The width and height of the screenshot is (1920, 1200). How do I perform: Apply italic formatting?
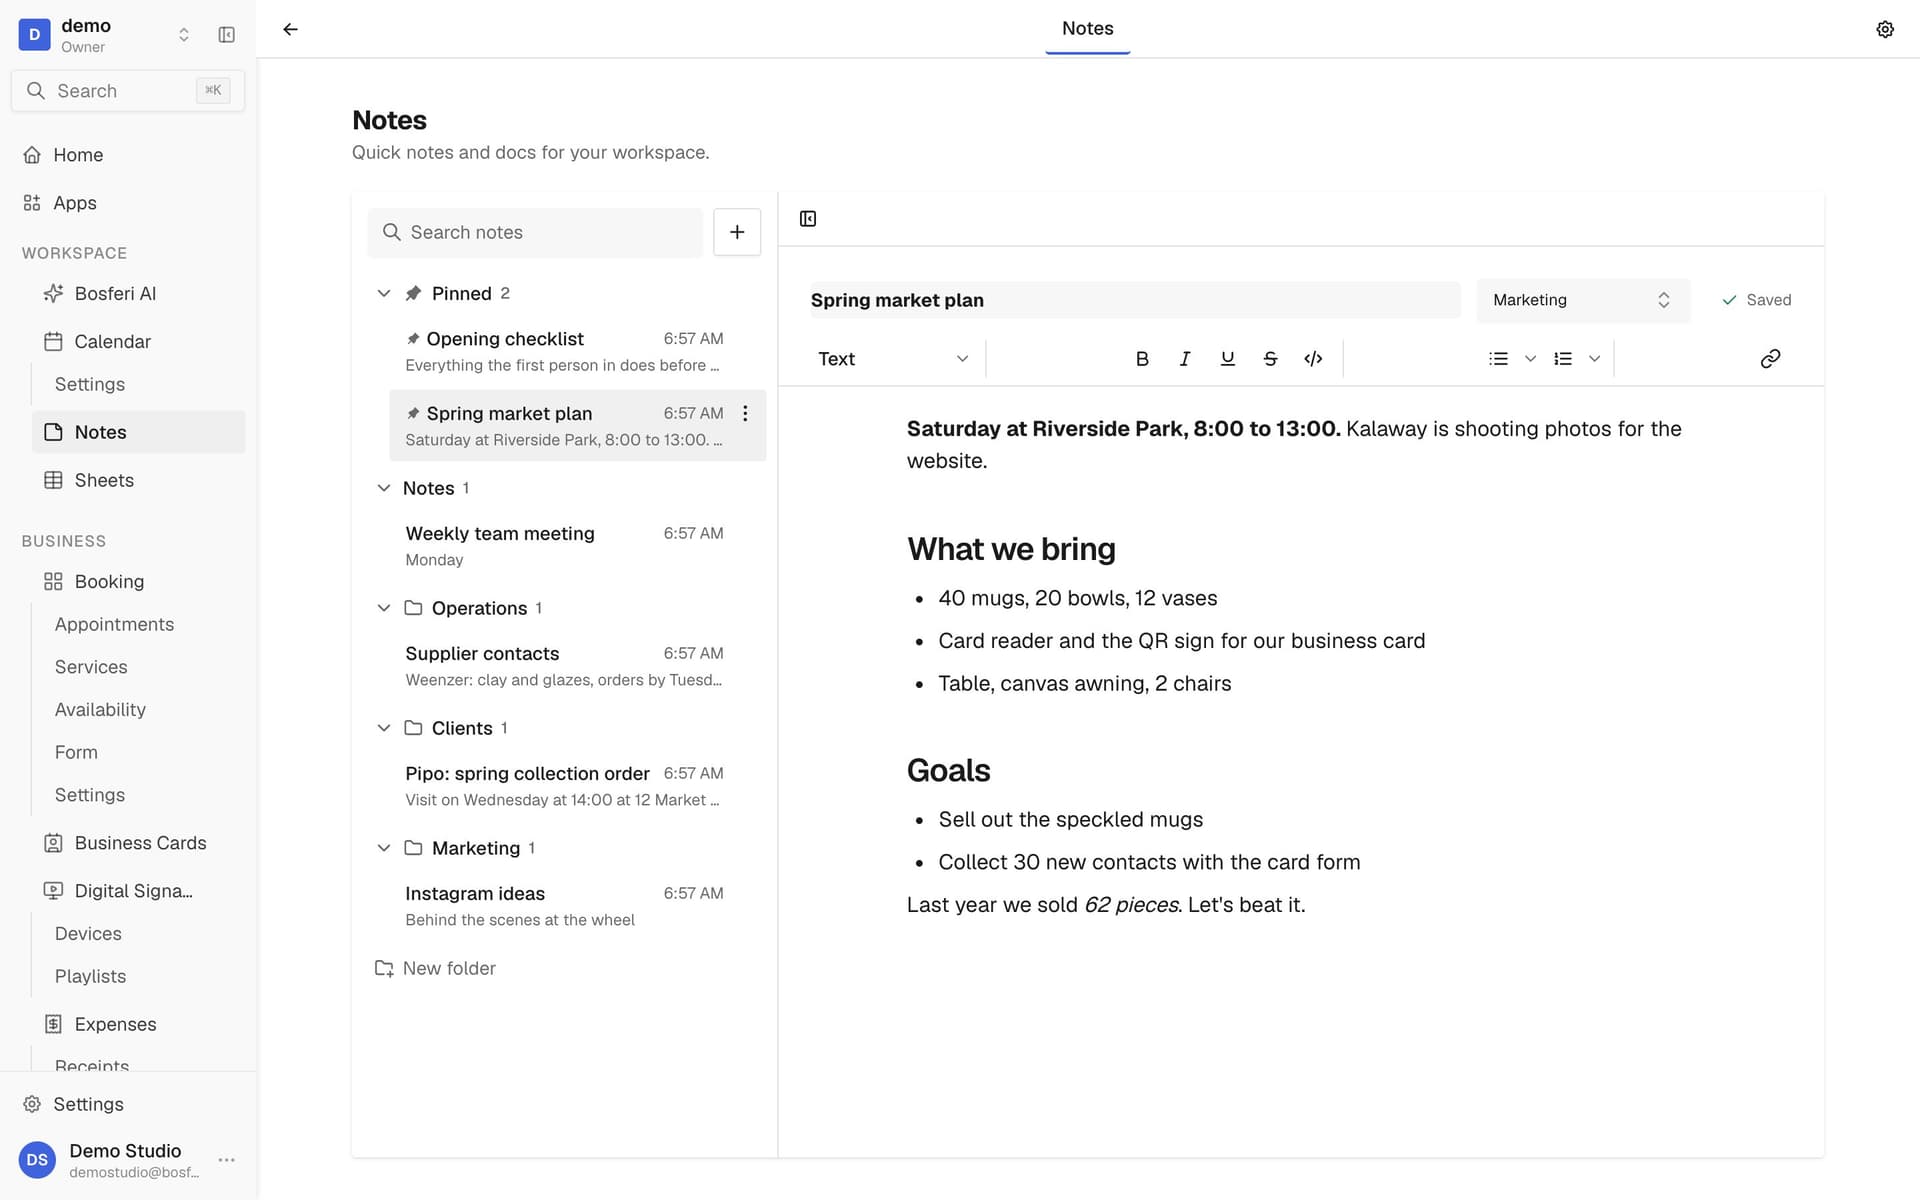click(x=1185, y=359)
